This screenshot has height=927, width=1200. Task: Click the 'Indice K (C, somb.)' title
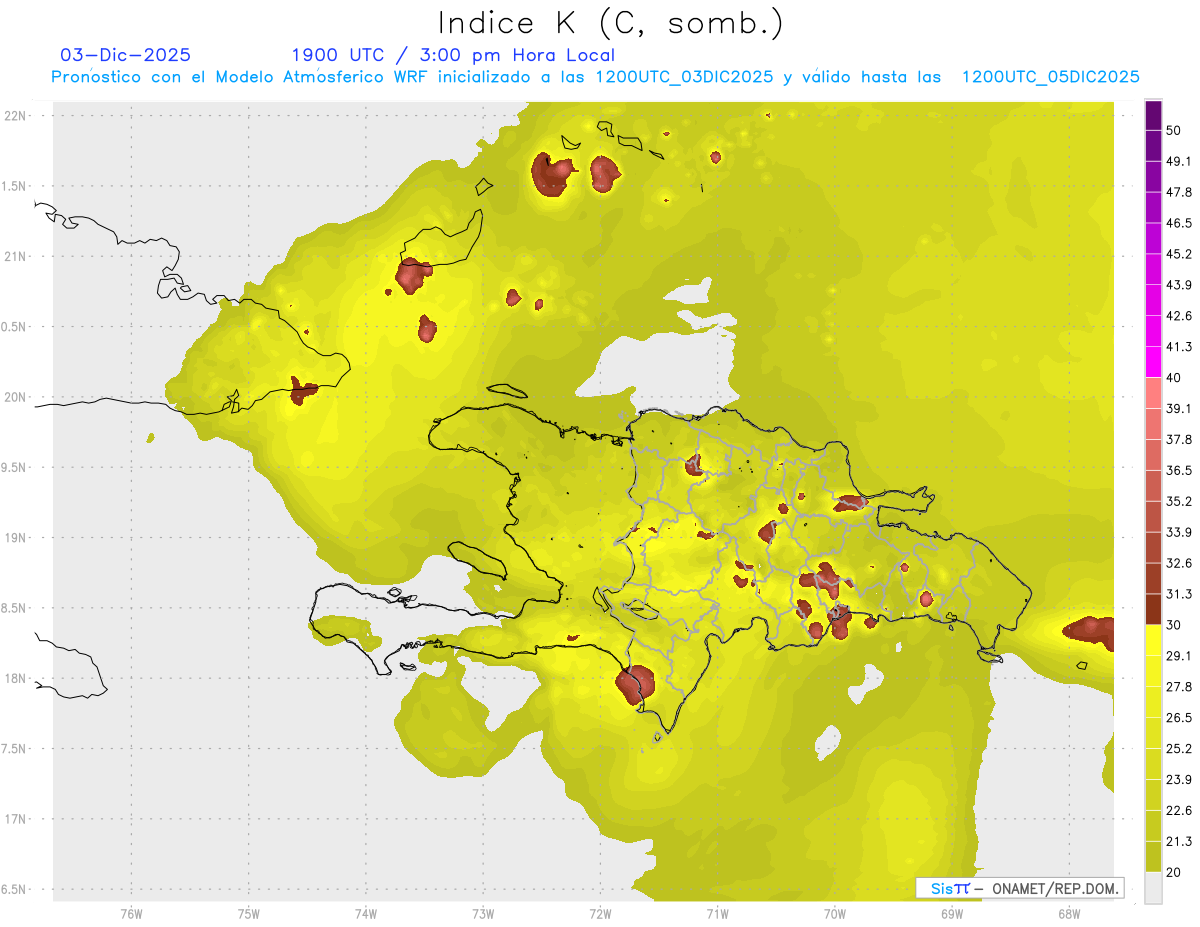click(x=610, y=22)
